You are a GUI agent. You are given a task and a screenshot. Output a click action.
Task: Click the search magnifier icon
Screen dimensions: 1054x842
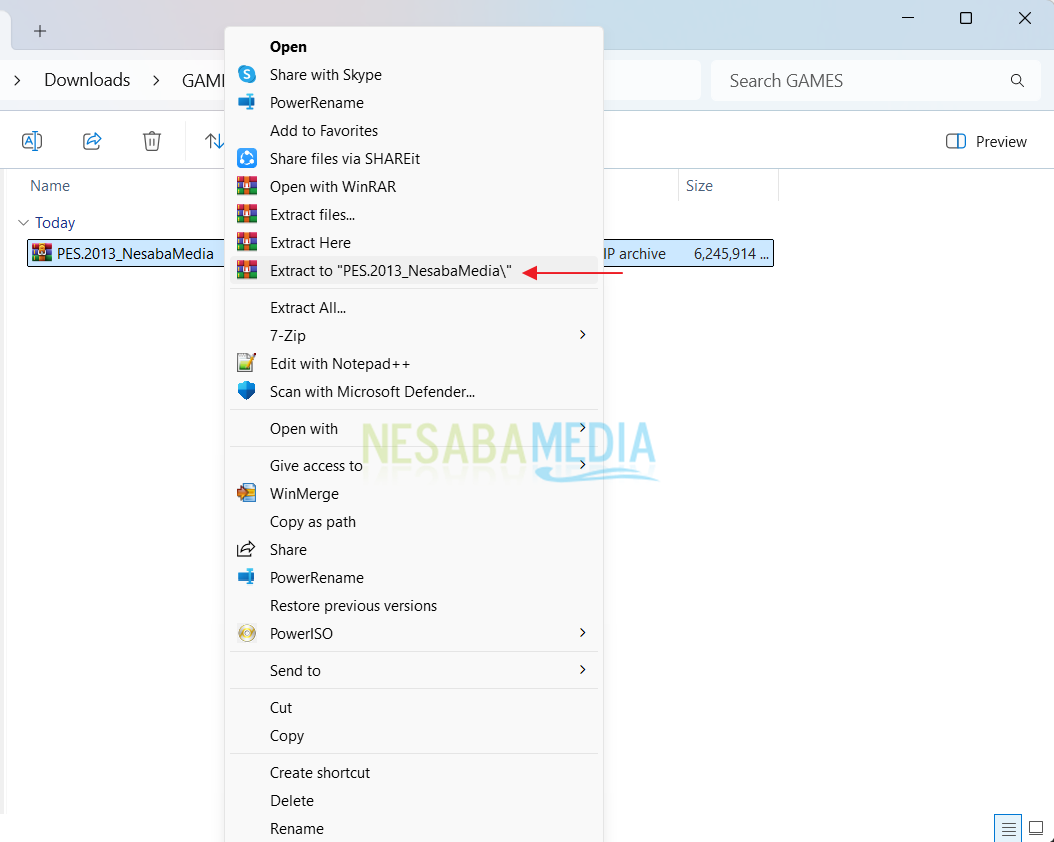point(1017,81)
